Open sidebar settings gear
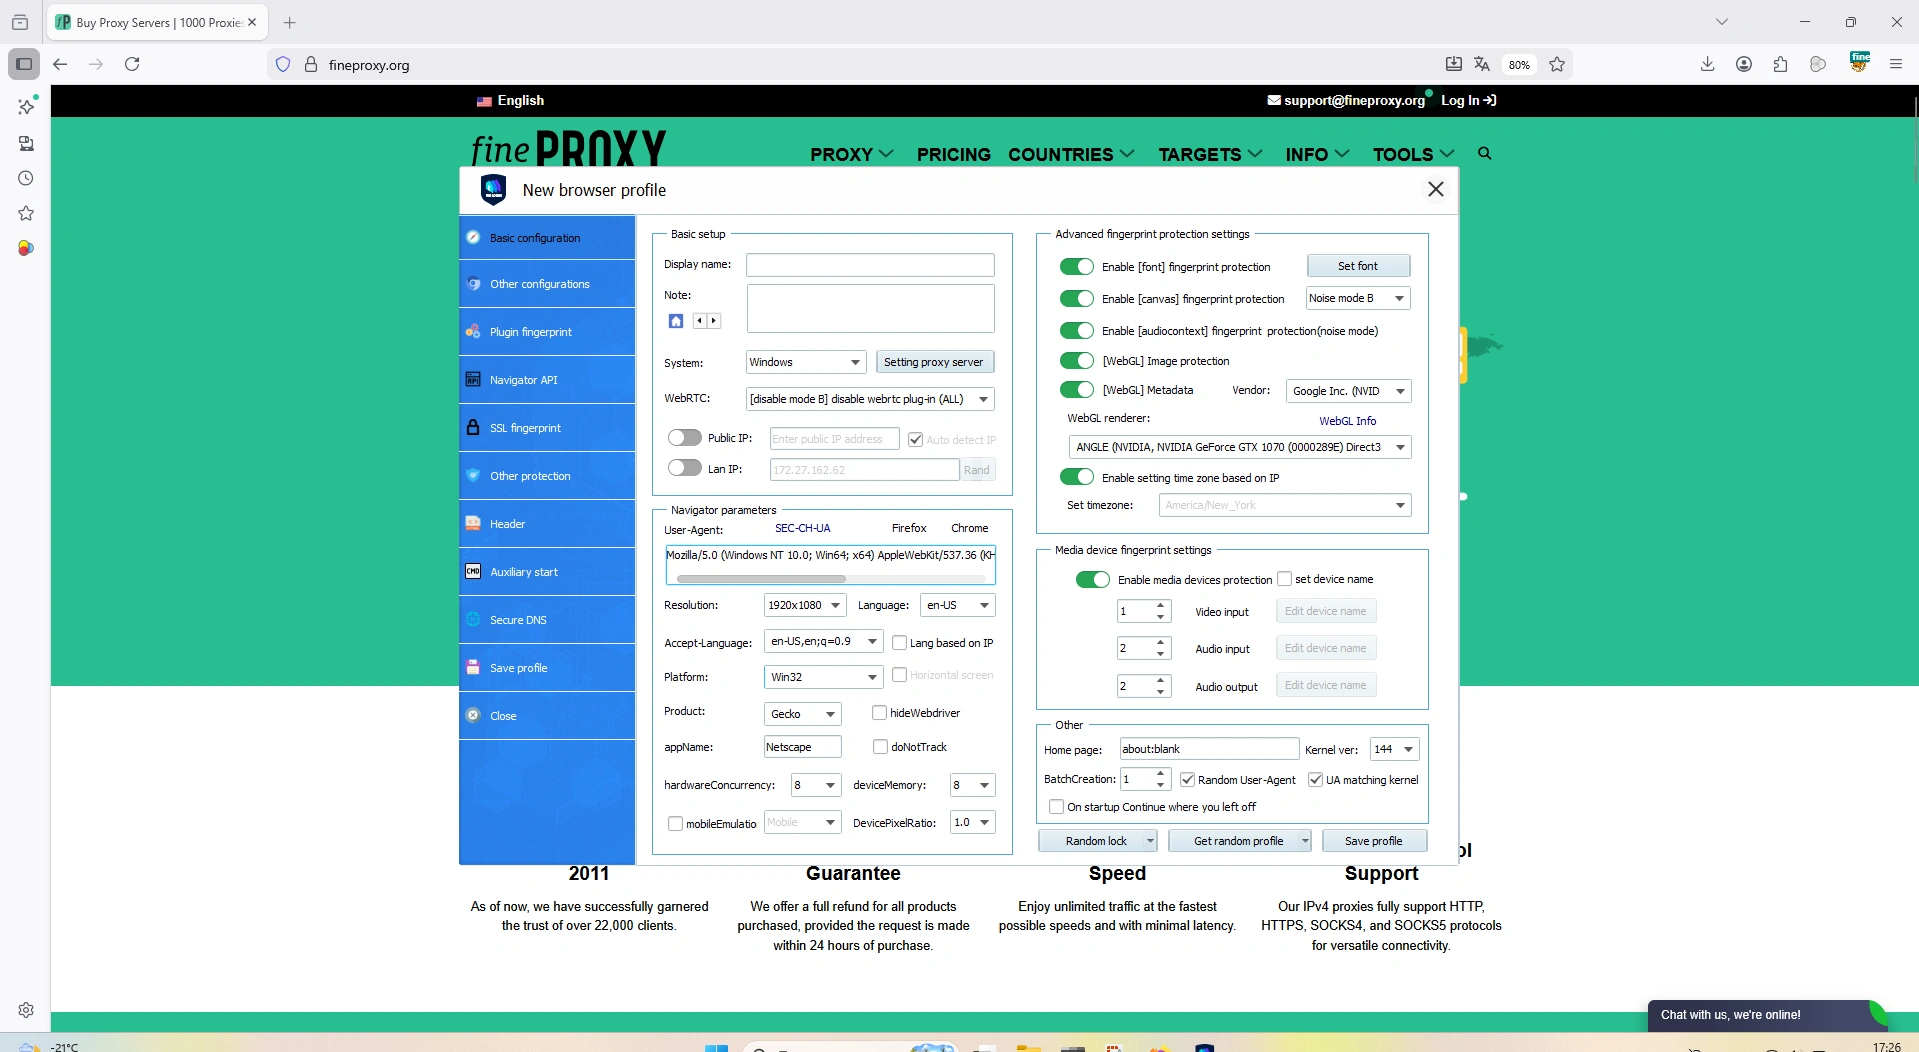Viewport: 1919px width, 1052px height. (x=26, y=1010)
